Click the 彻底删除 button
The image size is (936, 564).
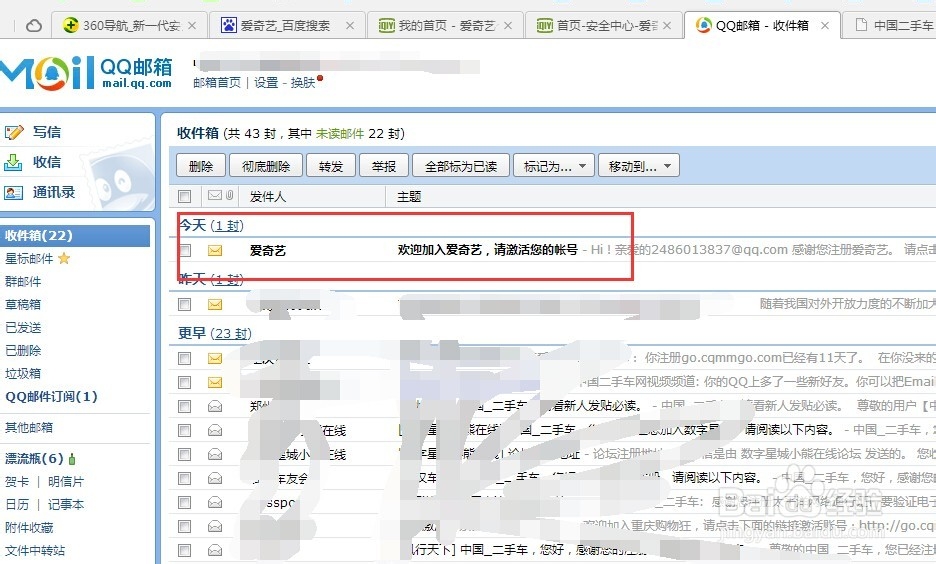pos(266,166)
